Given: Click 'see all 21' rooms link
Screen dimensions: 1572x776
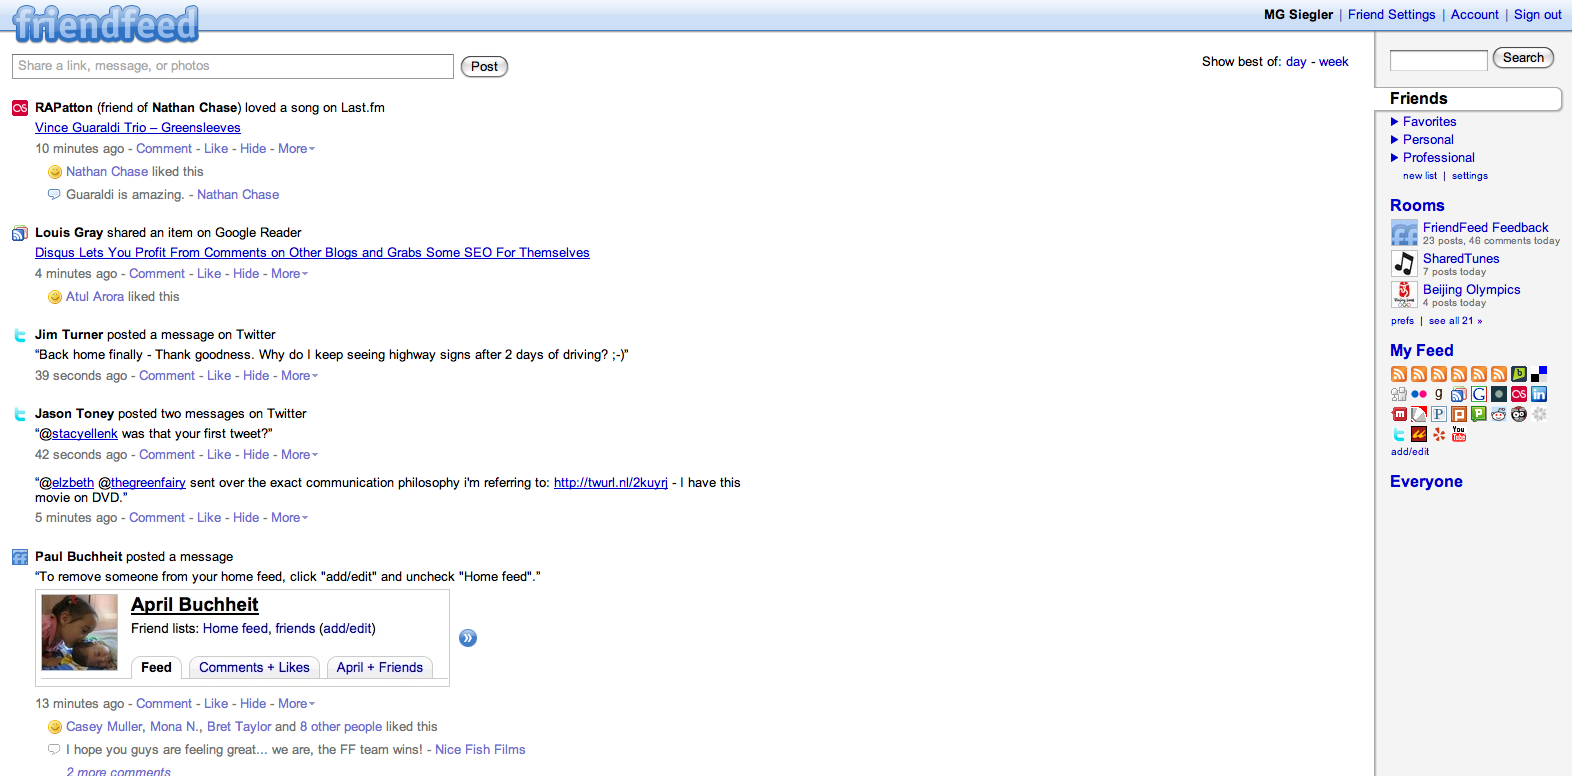Looking at the screenshot, I should 1455,320.
